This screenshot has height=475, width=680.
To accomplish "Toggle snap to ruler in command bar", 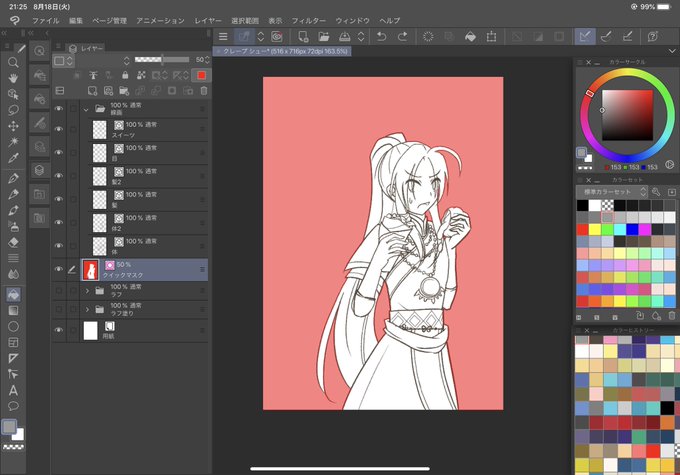I will 585,37.
